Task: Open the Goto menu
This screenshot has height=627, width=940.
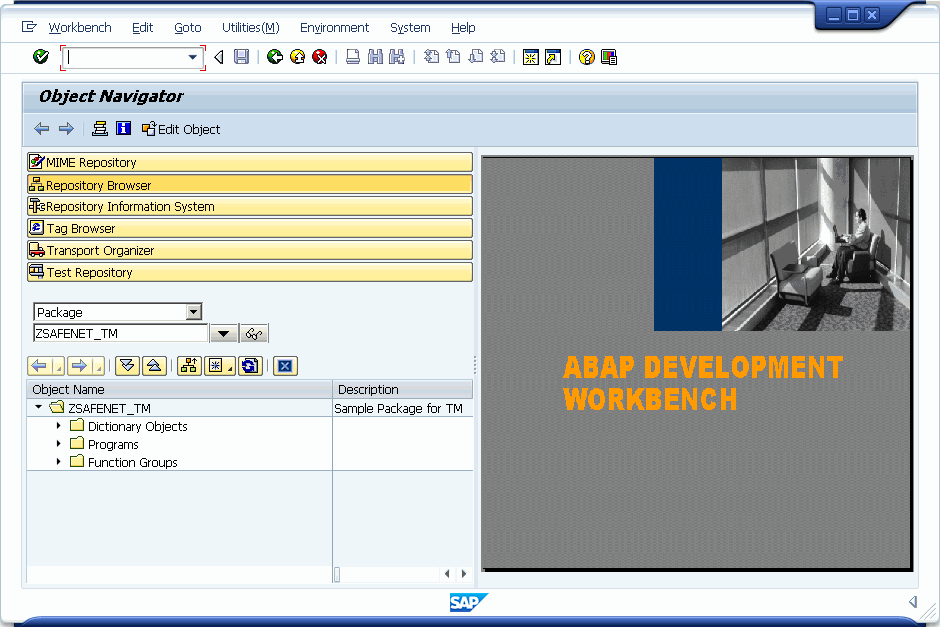Action: [188, 28]
